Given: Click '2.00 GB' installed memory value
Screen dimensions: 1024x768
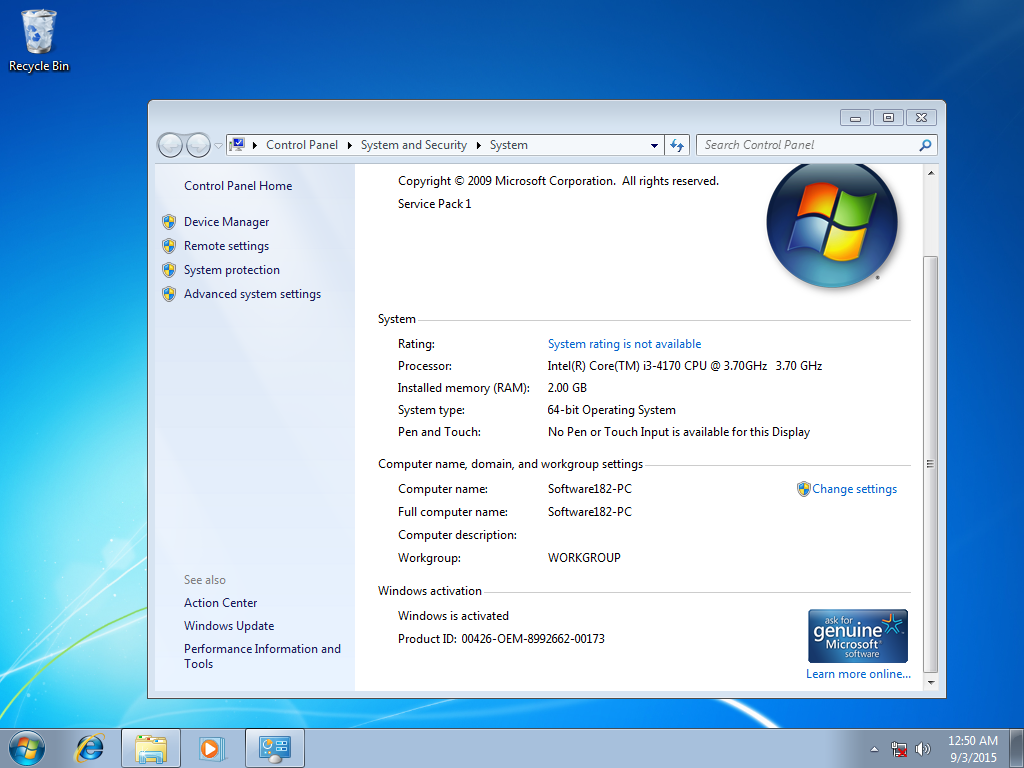Looking at the screenshot, I should coord(567,388).
